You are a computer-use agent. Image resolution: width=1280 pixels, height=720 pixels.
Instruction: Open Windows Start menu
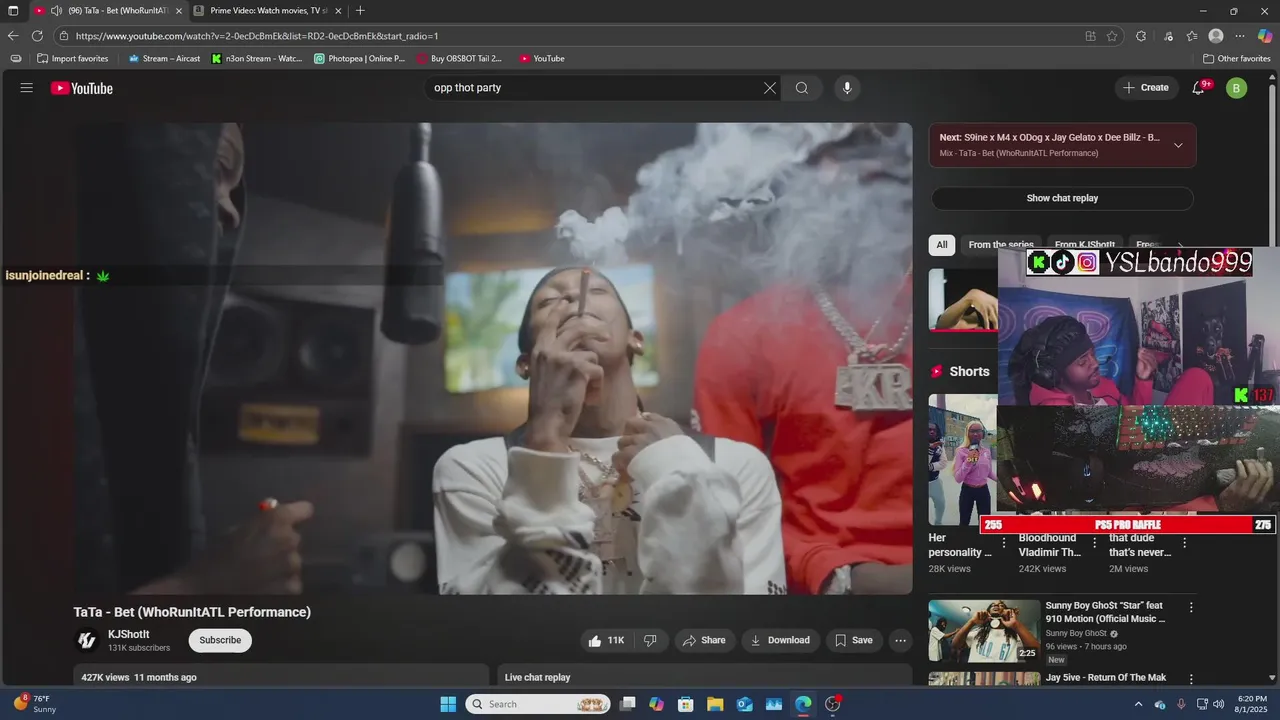point(448,704)
